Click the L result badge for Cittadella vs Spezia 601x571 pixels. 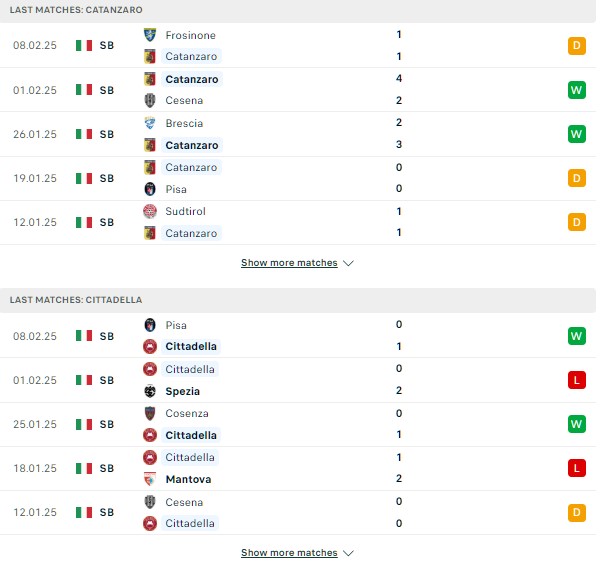tap(577, 380)
